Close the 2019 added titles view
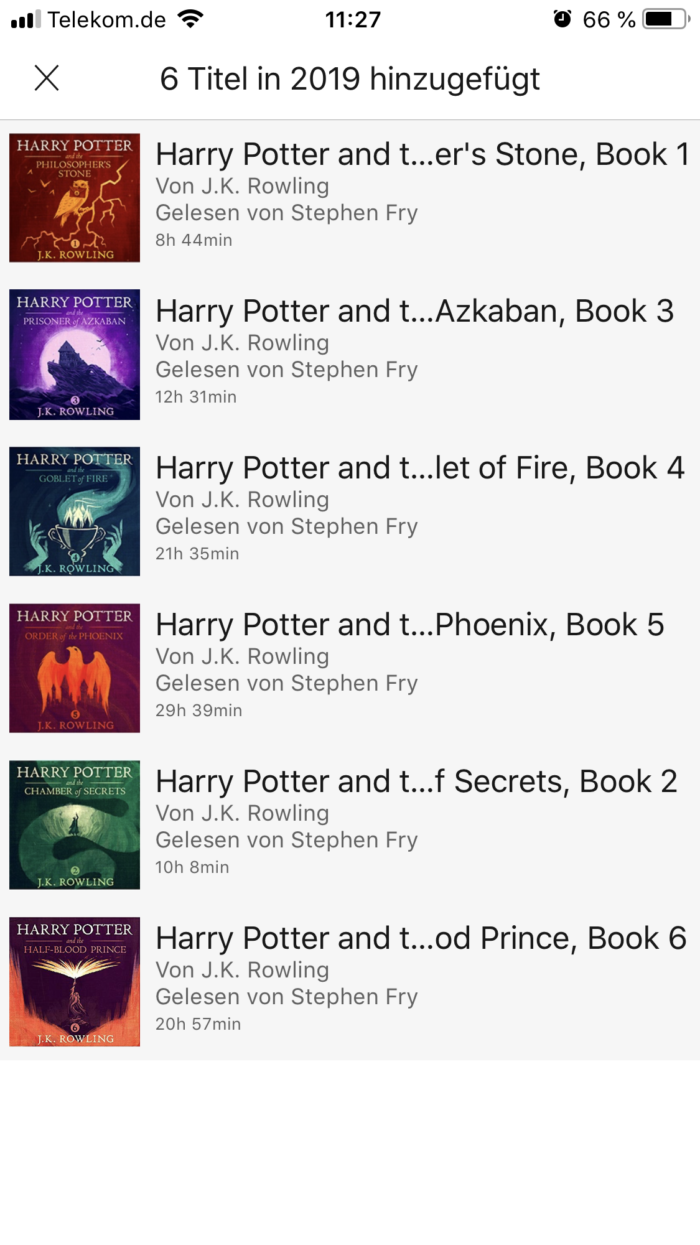Screen dimensions: 700x1245 (47, 78)
